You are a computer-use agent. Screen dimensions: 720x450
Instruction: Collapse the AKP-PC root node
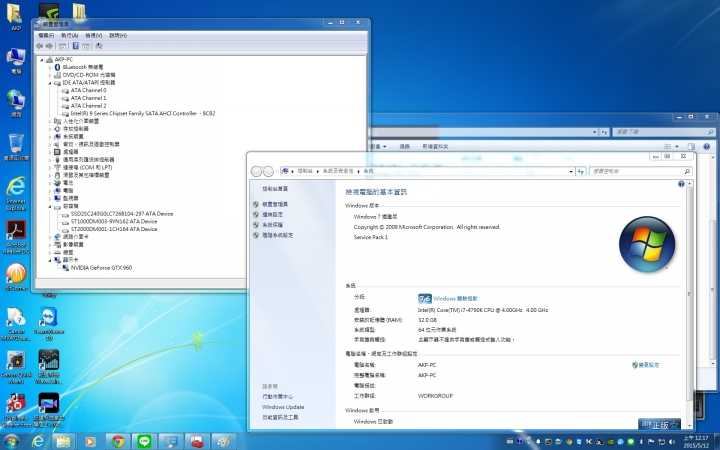(x=42, y=60)
